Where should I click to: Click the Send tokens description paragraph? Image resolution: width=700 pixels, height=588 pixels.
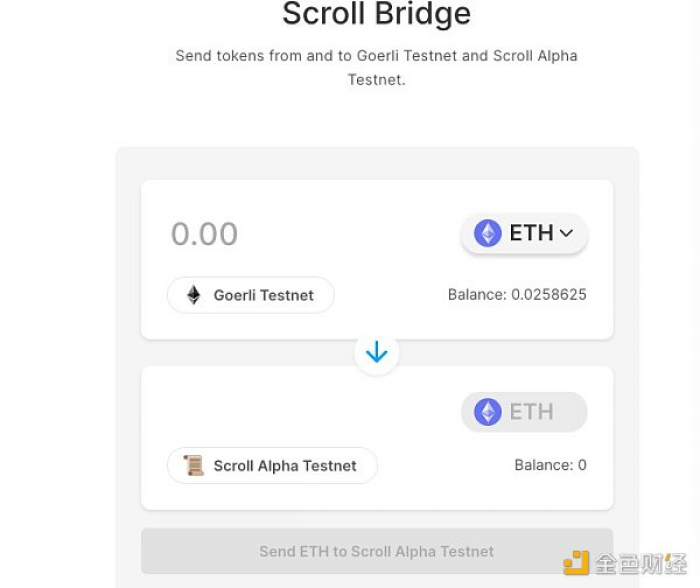(376, 67)
